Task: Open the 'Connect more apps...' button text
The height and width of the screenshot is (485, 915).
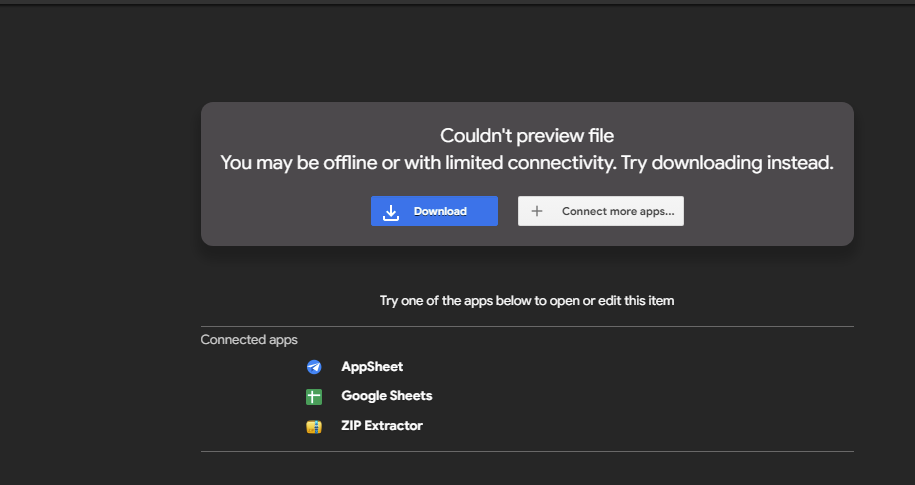Action: tap(617, 212)
